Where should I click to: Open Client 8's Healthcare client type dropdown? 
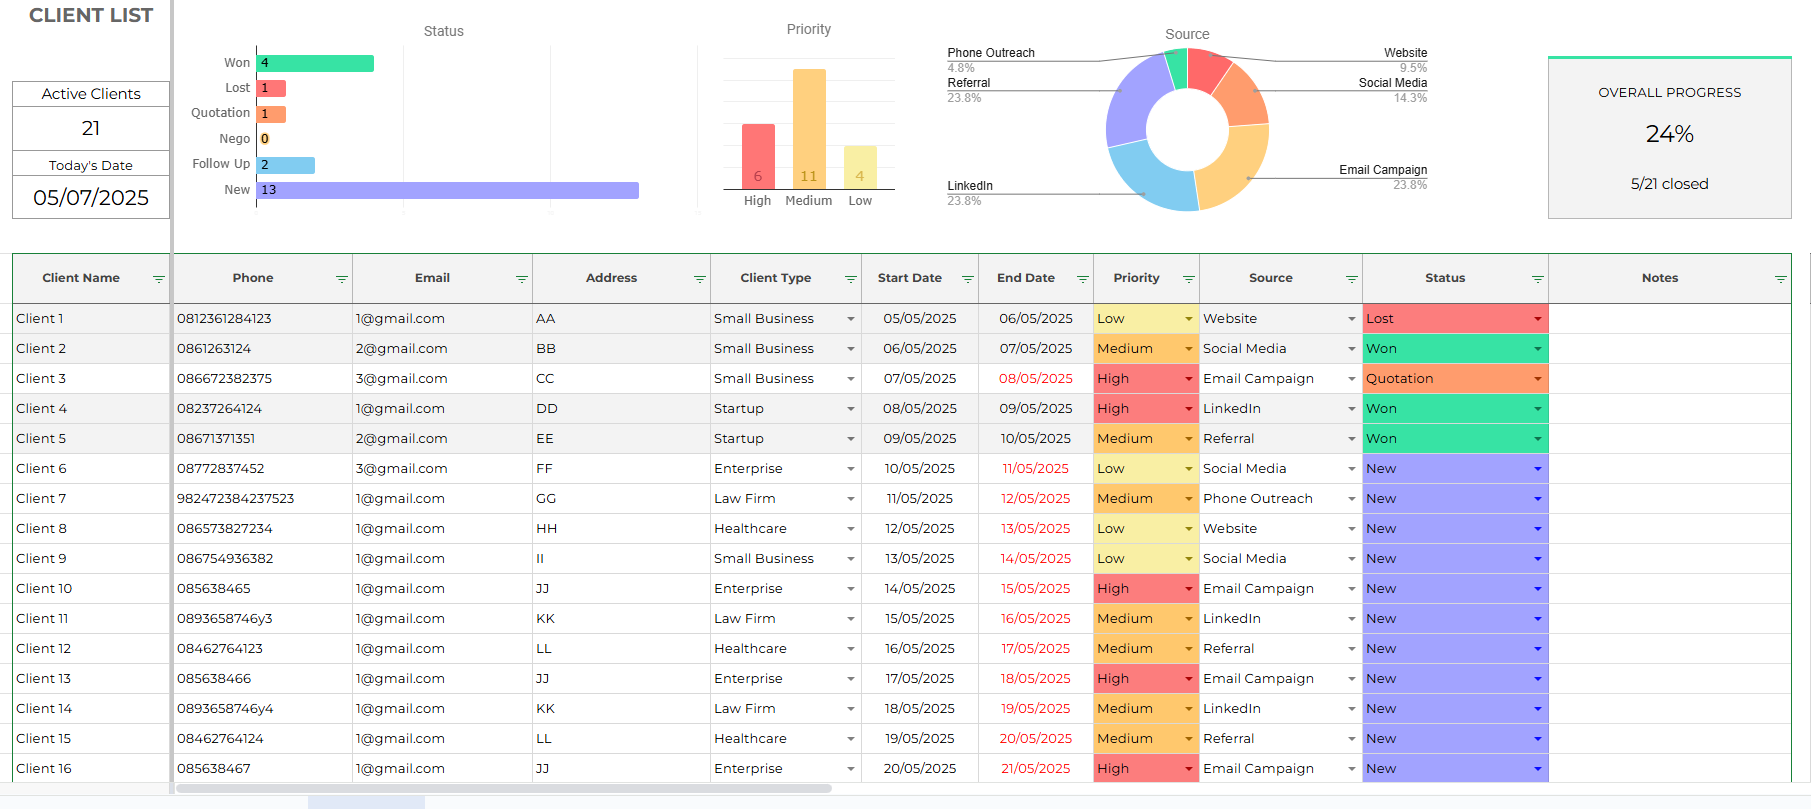tap(850, 529)
